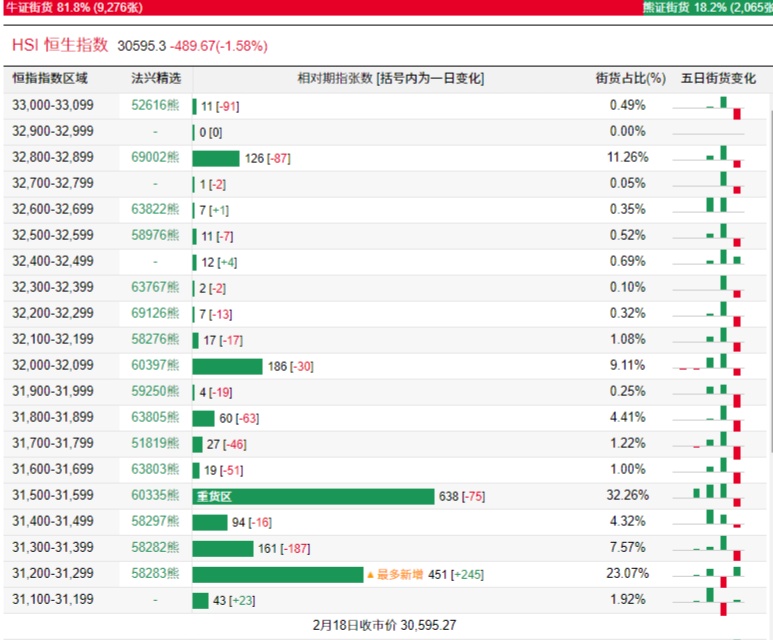Viewport: 773px width, 640px height.
Task: Click the green bar for 31,400-31,499
Action: point(210,522)
